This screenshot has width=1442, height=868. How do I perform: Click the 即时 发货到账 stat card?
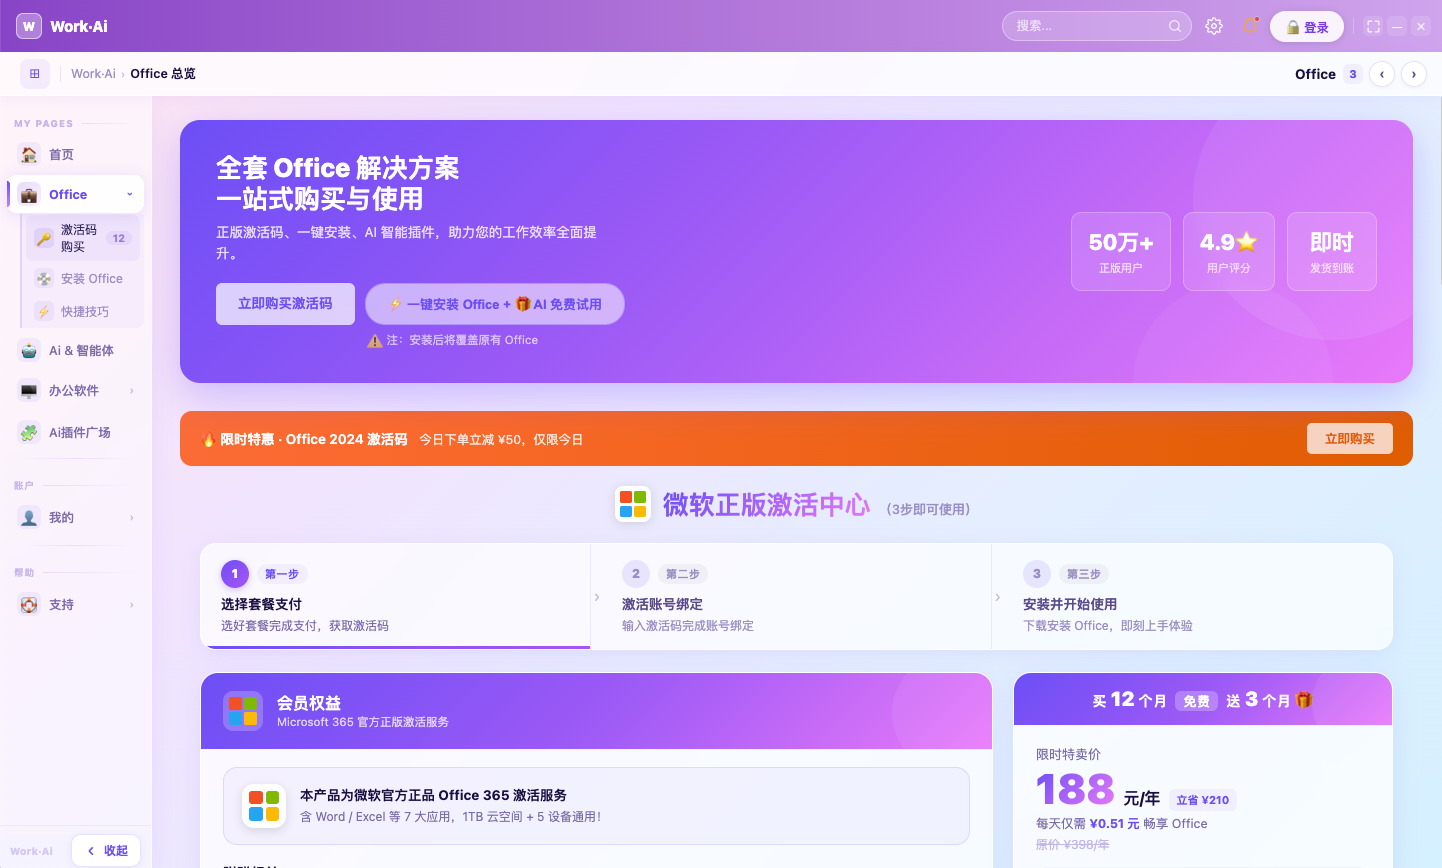point(1332,252)
